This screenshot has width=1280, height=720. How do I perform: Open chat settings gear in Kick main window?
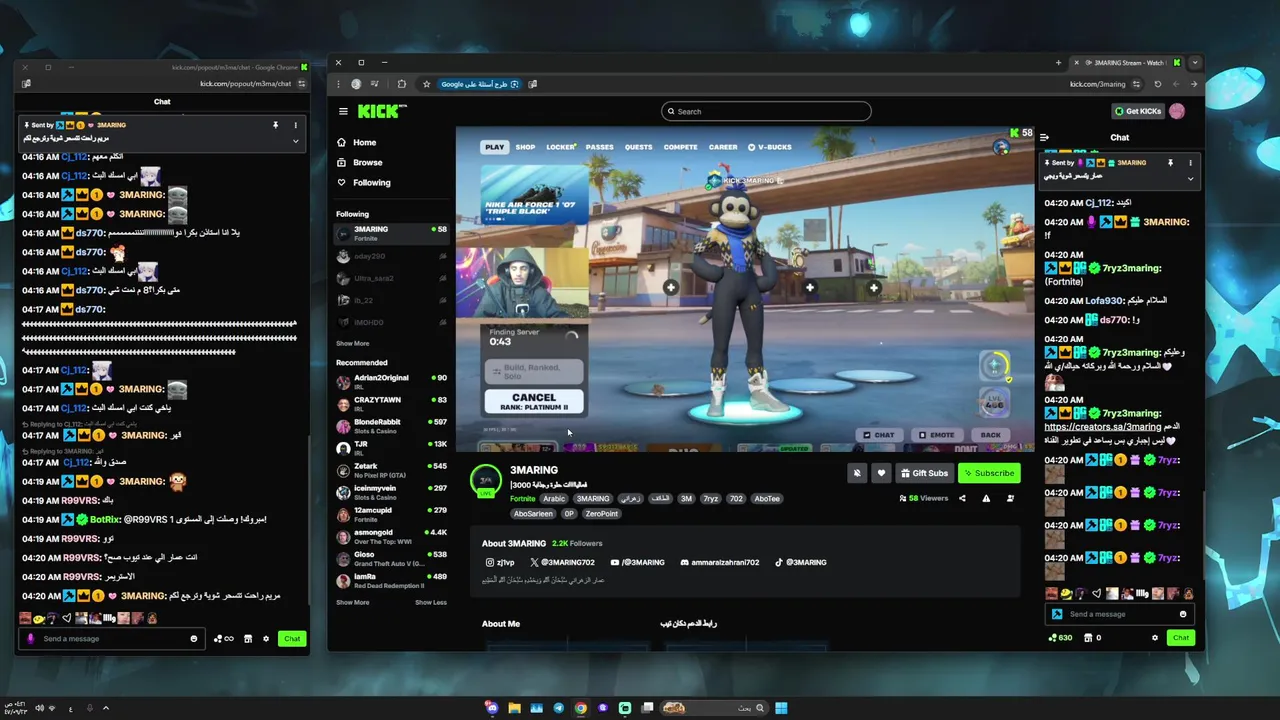pos(1155,637)
